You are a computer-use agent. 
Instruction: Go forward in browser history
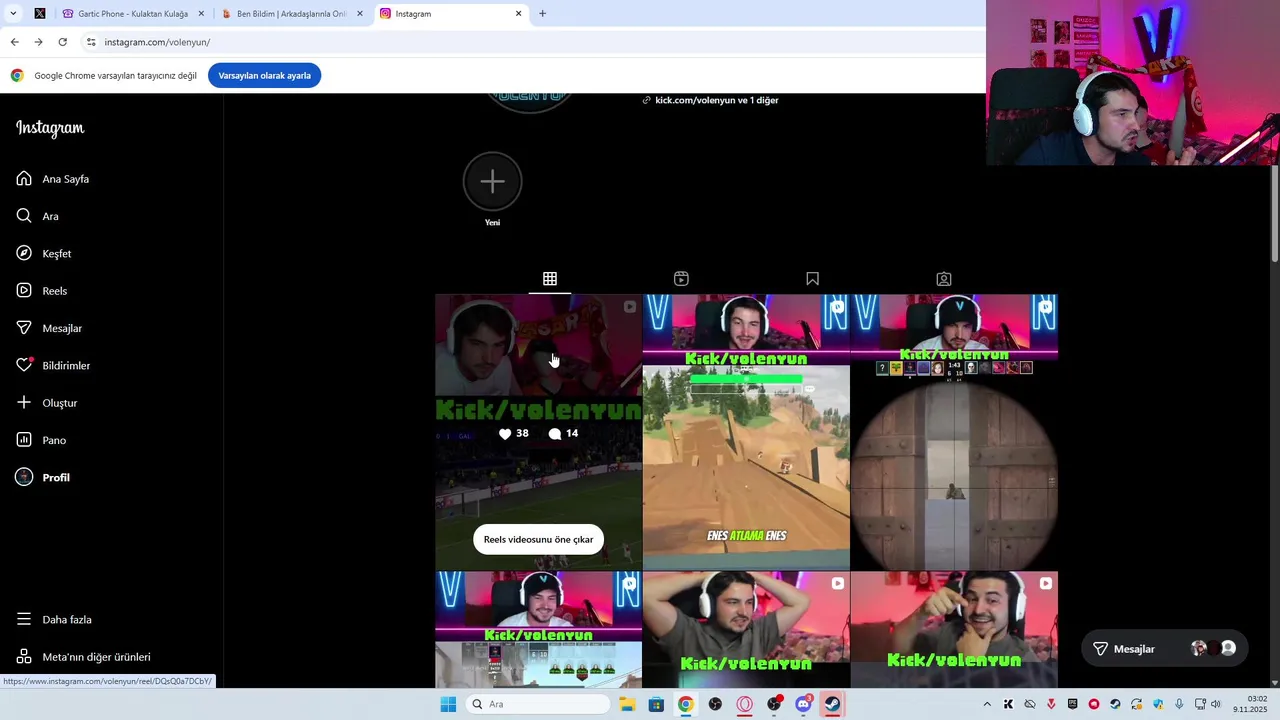coord(38,42)
